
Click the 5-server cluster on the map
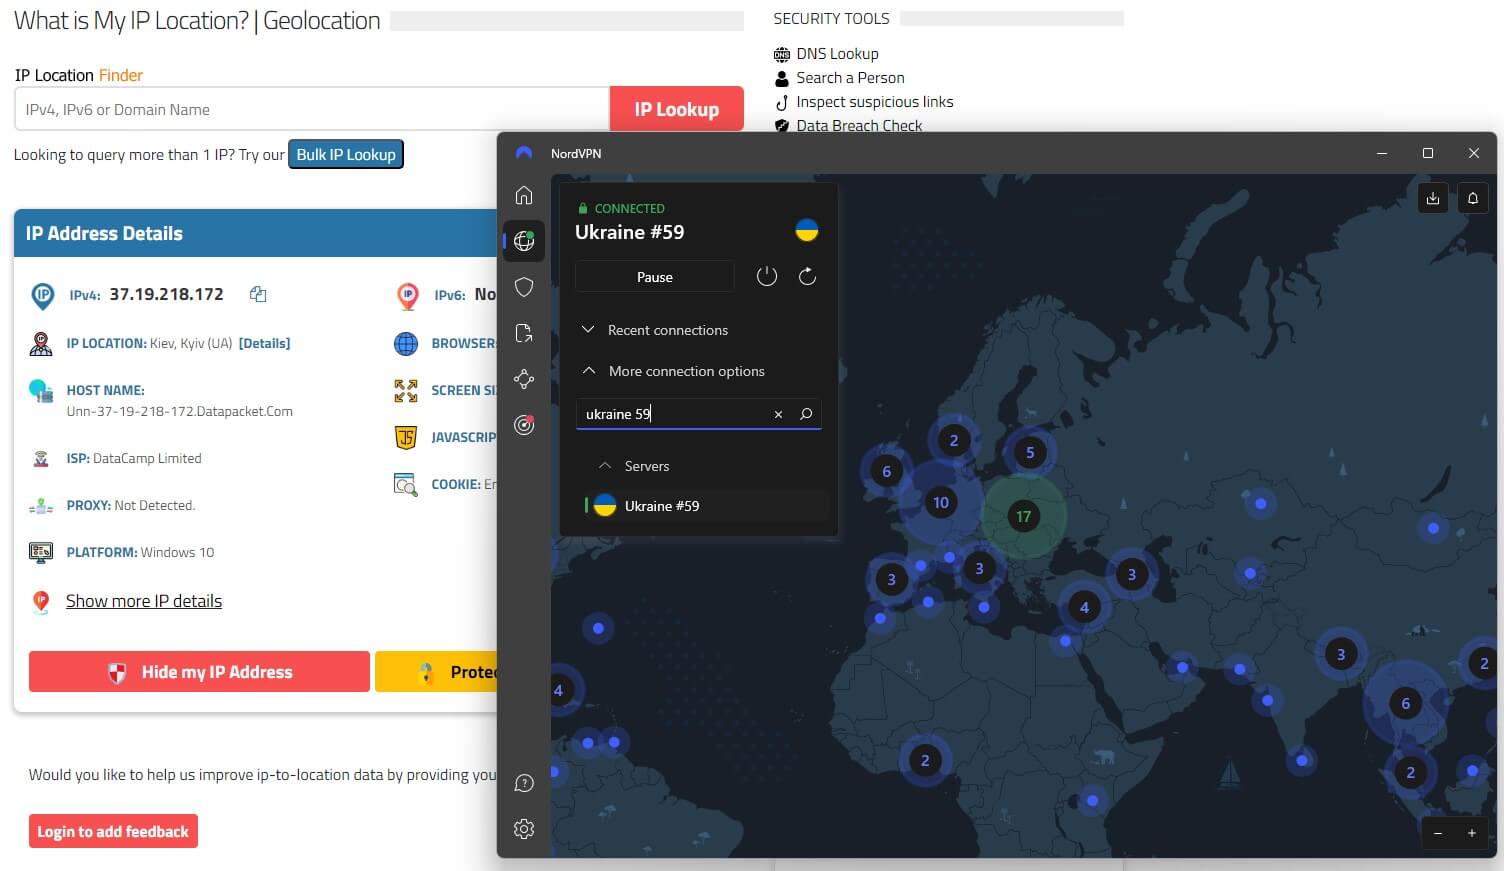[x=1030, y=452]
